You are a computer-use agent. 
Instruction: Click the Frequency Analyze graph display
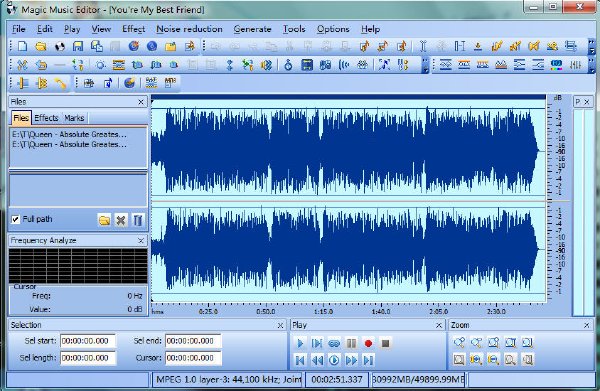[x=78, y=266]
